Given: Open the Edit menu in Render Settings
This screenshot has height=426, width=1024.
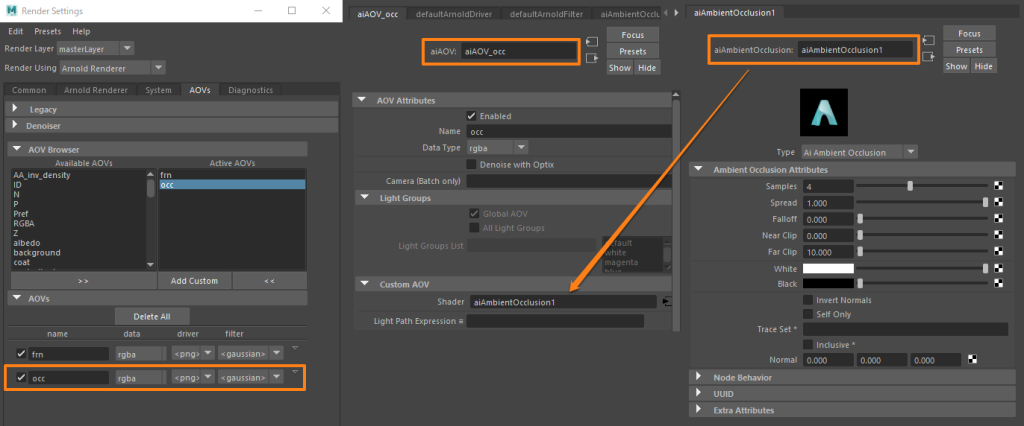Looking at the screenshot, I should click(x=16, y=31).
